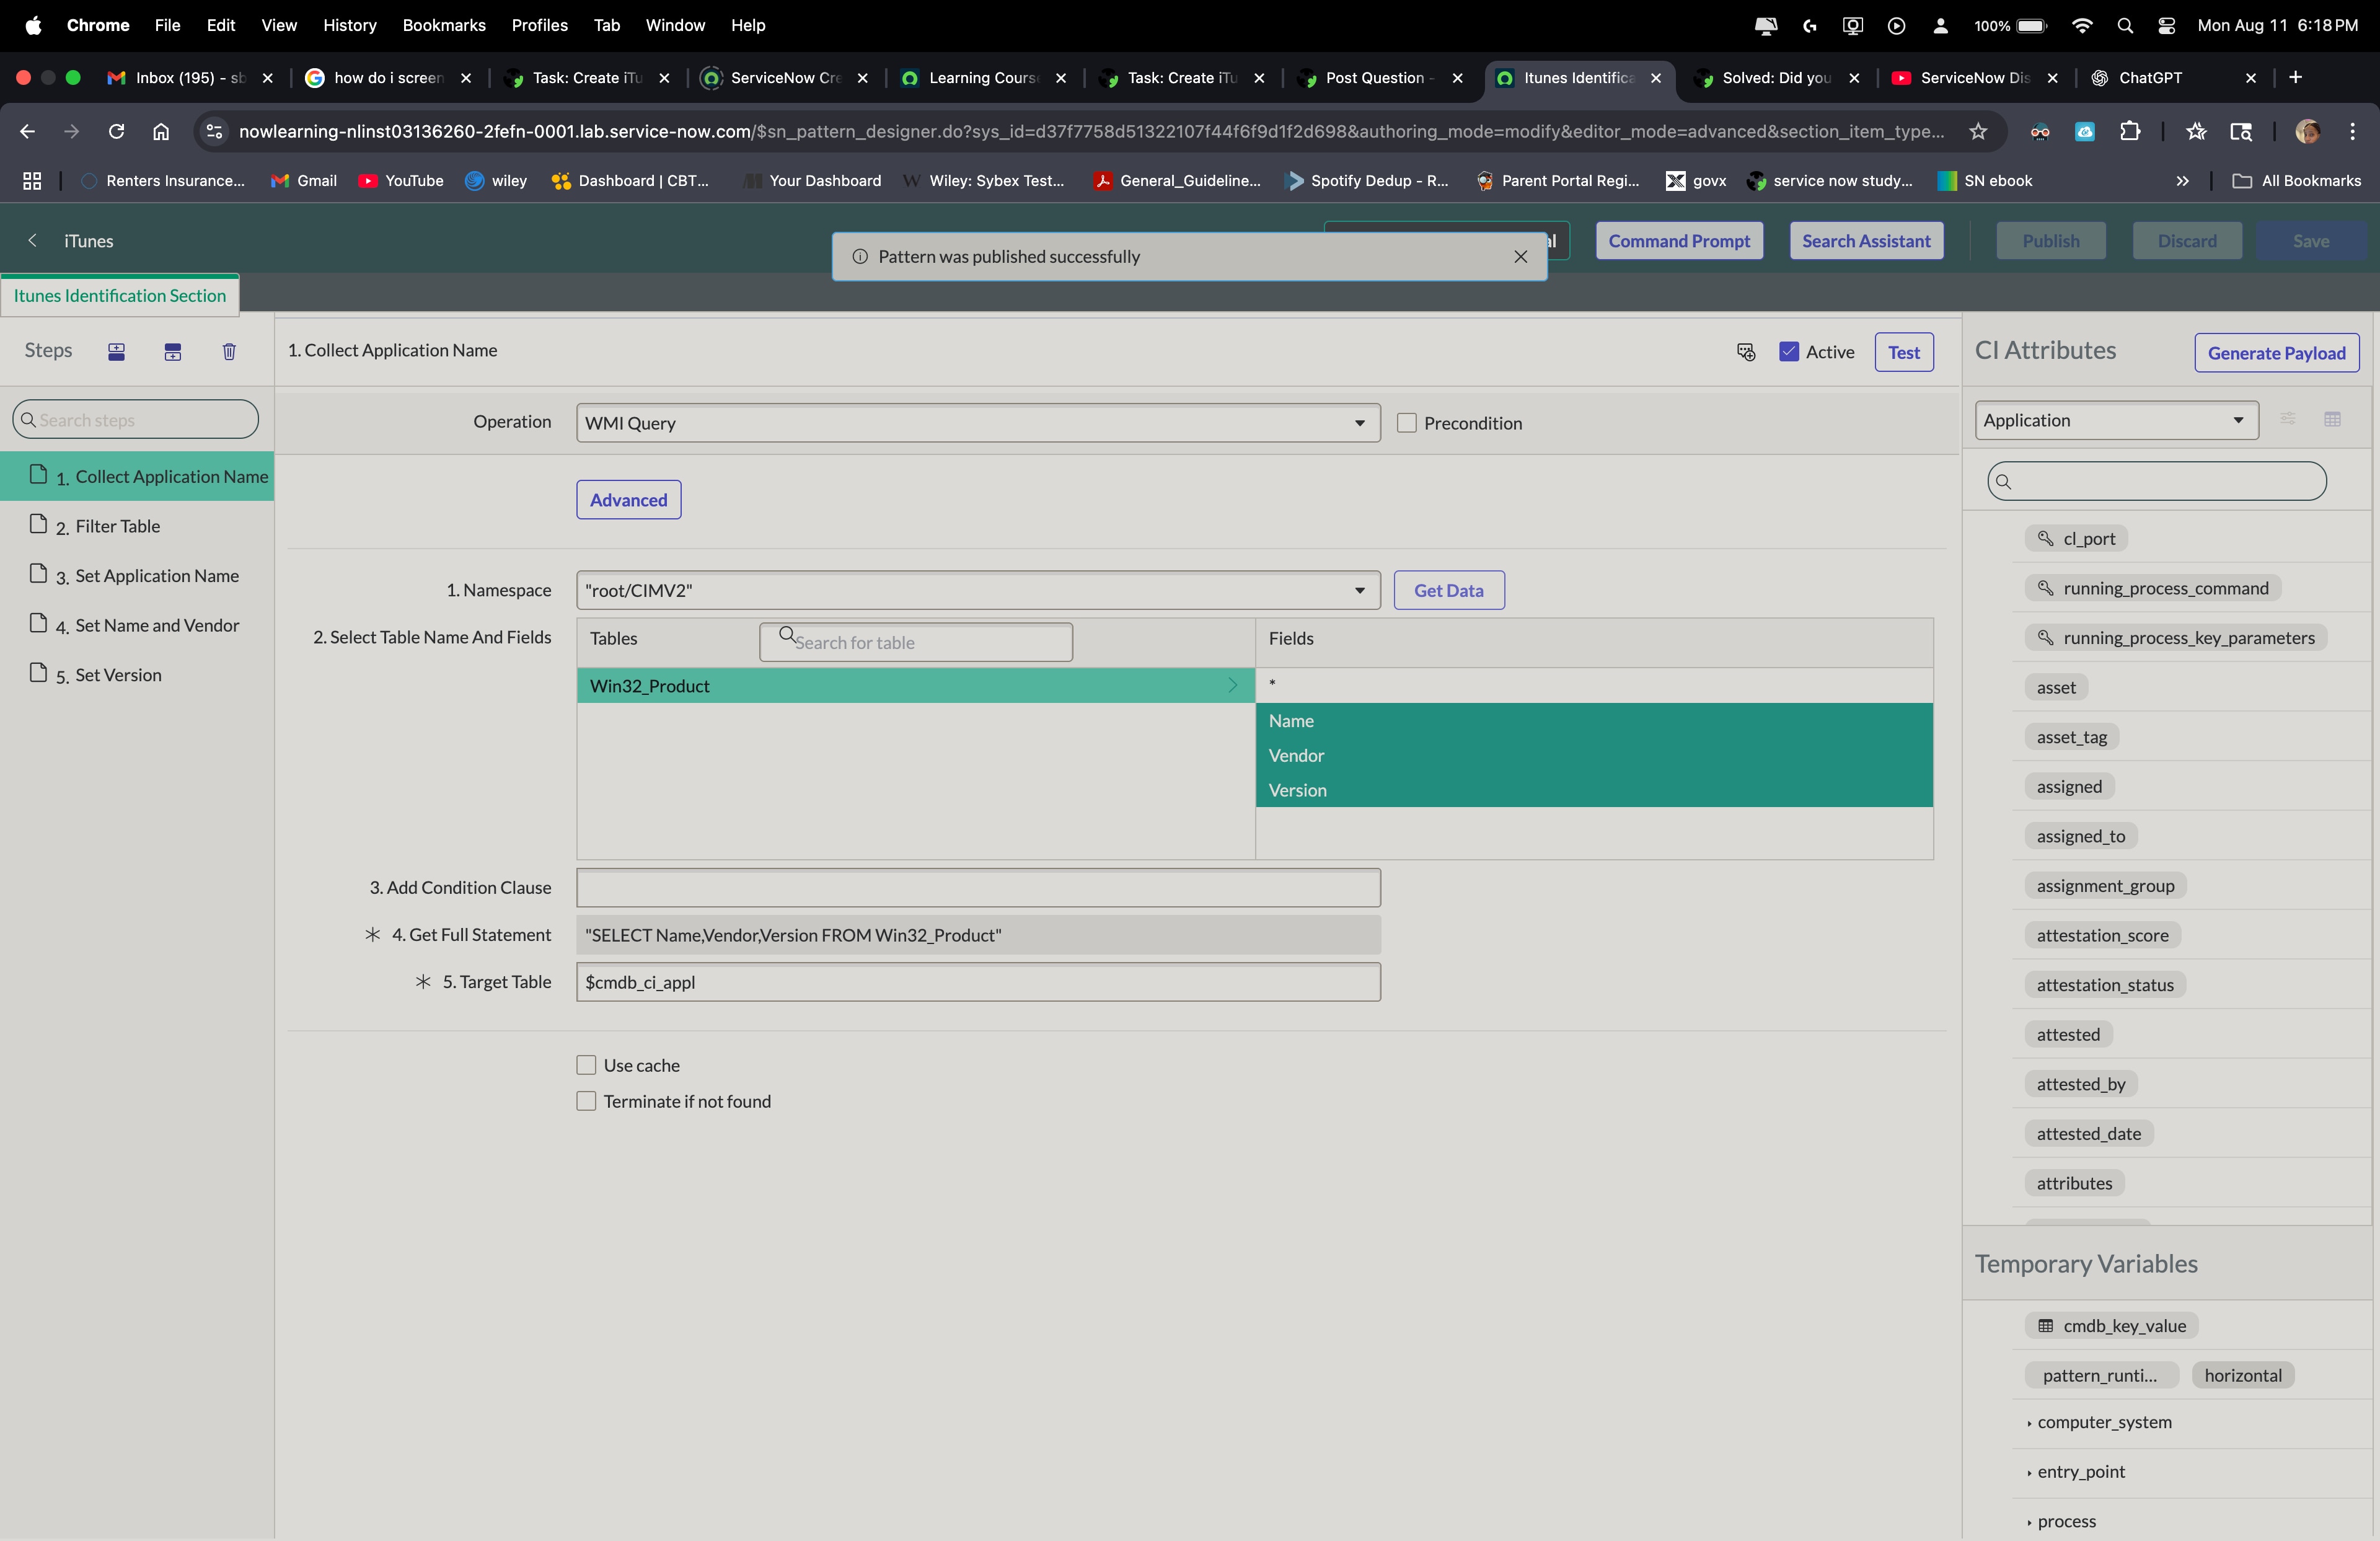Click the Search steps input field
The height and width of the screenshot is (1541, 2380).
(x=135, y=420)
